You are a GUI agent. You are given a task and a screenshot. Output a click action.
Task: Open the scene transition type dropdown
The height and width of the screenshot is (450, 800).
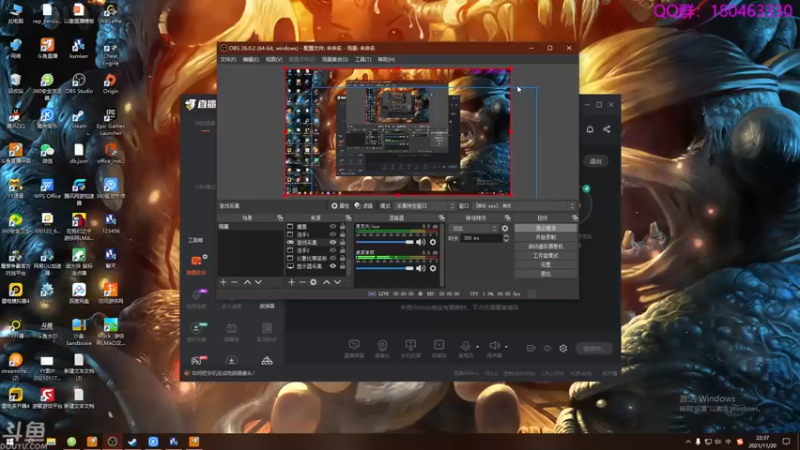473,229
